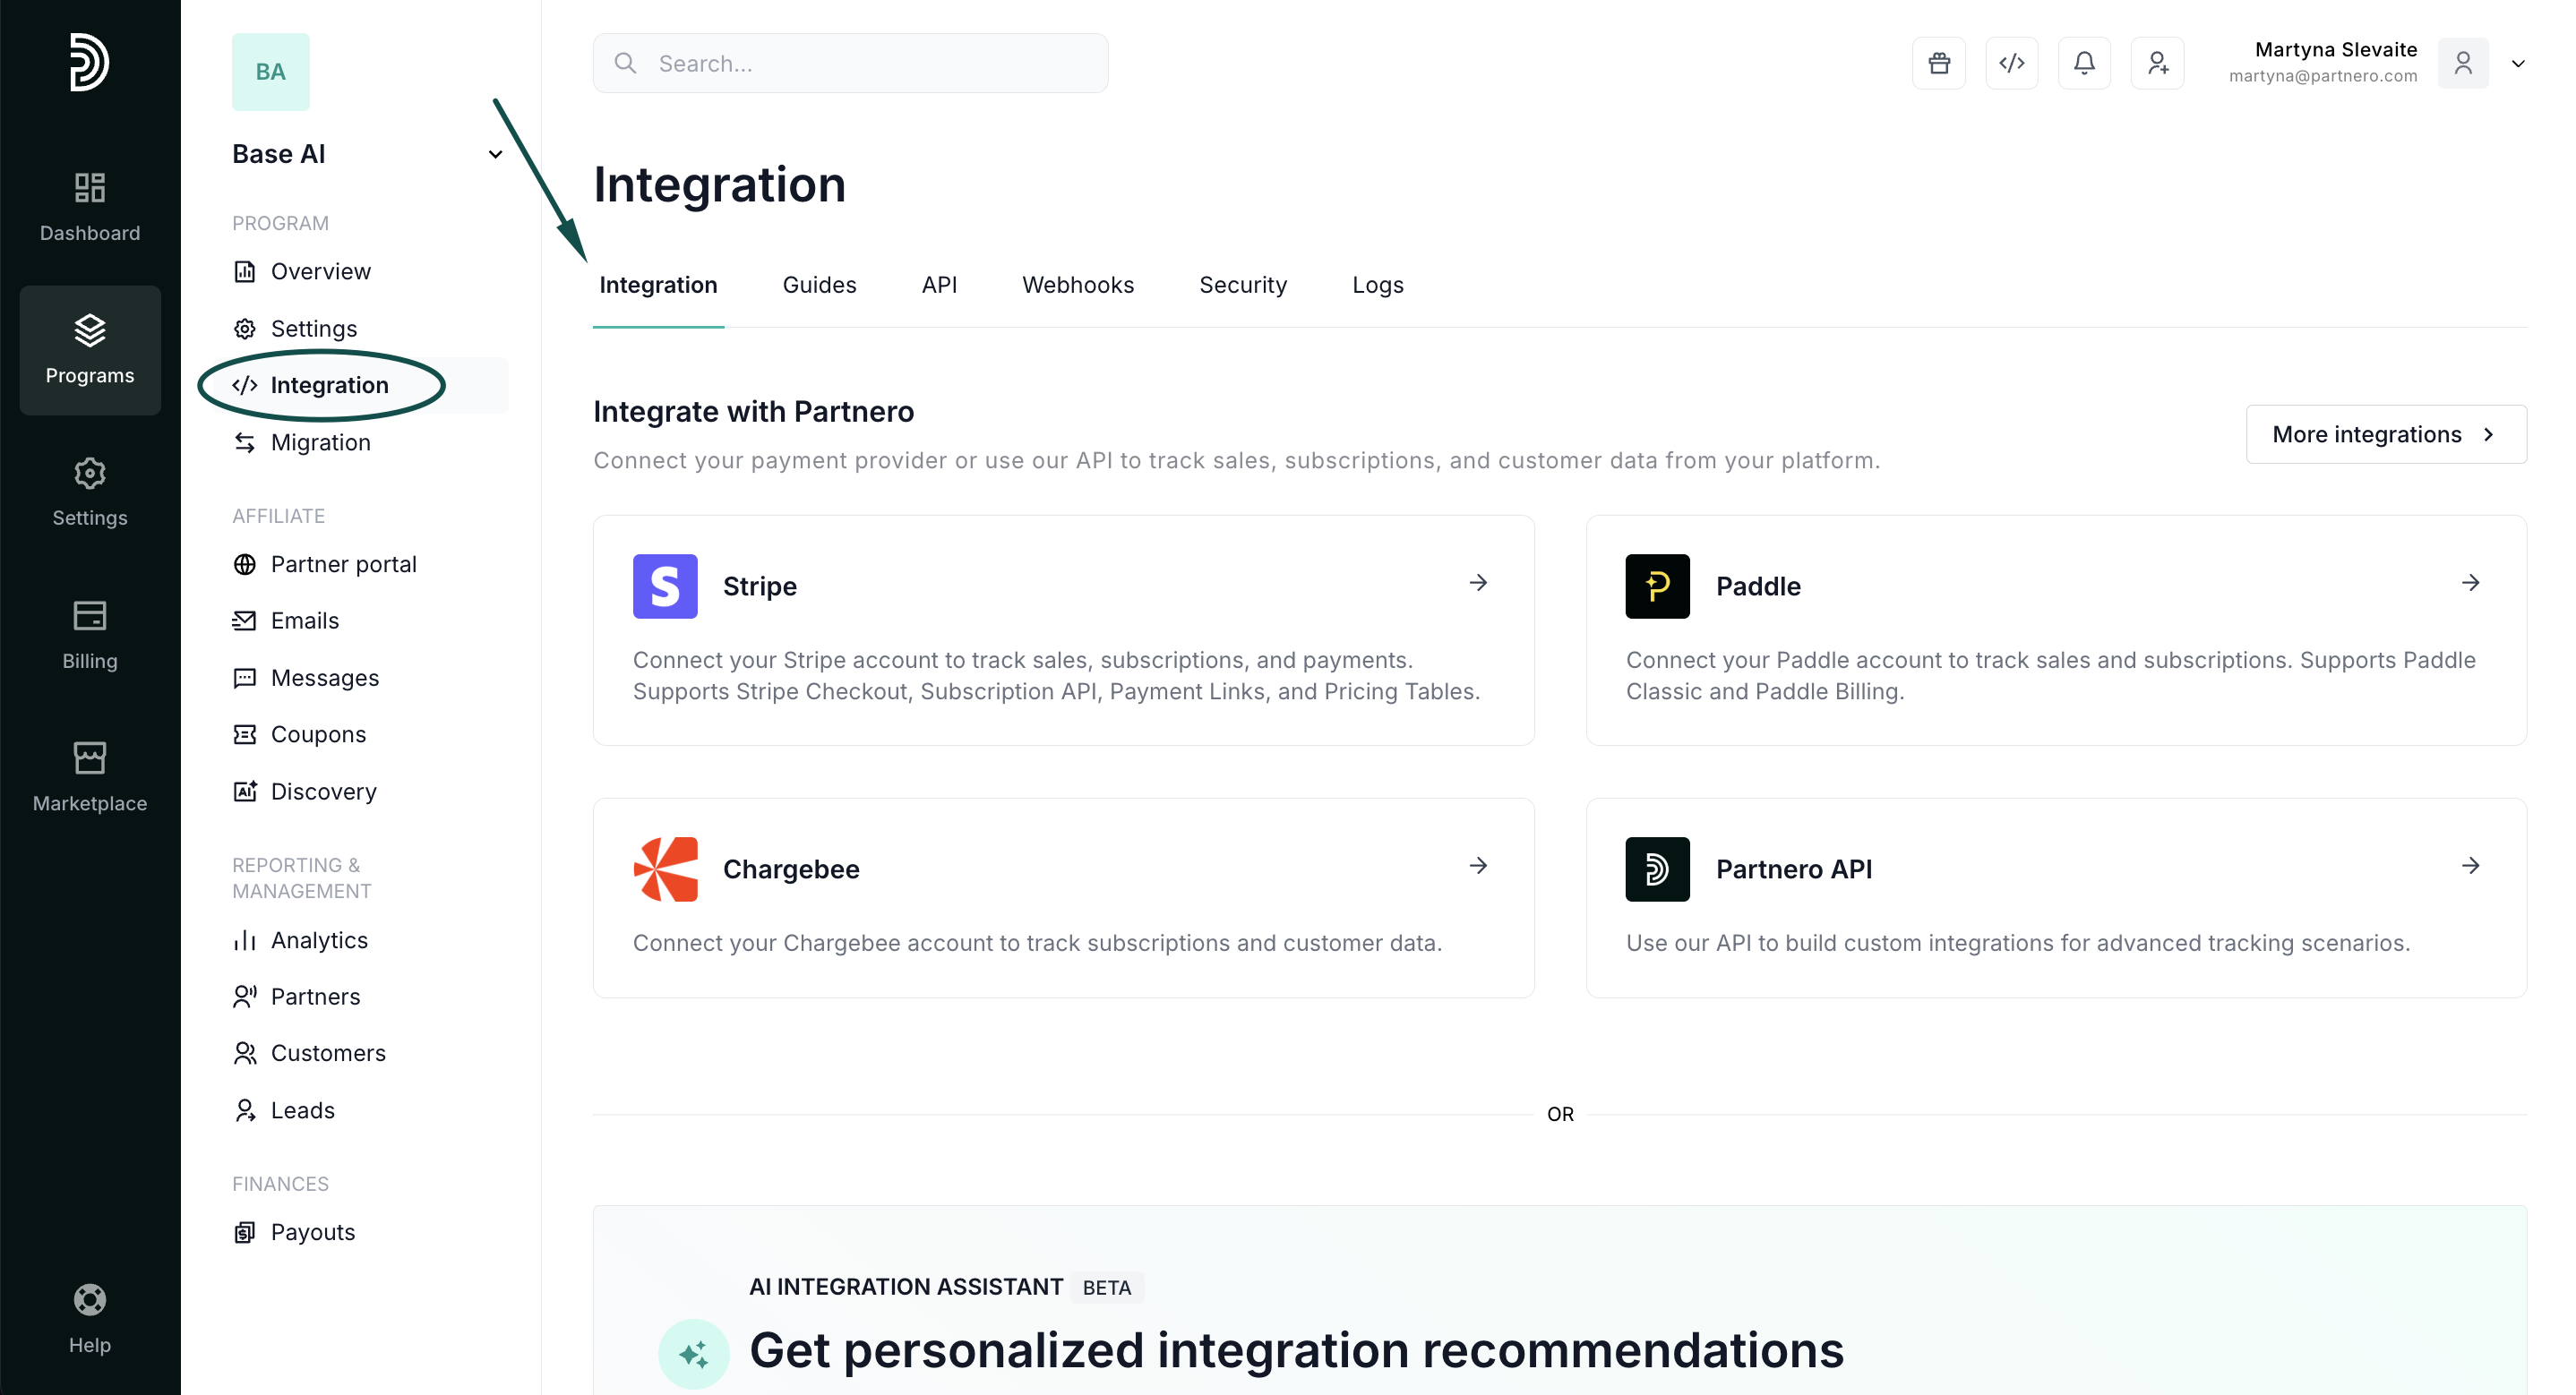Expand the Base AI program dropdown

tap(495, 154)
